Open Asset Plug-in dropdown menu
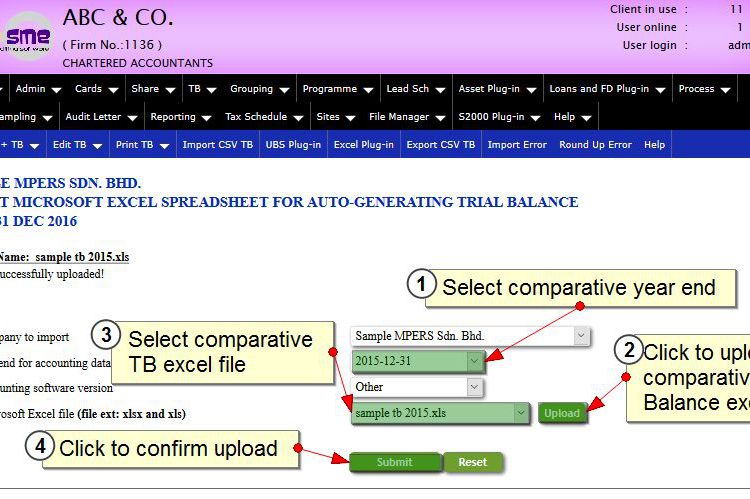This screenshot has height=499, width=750. click(497, 89)
